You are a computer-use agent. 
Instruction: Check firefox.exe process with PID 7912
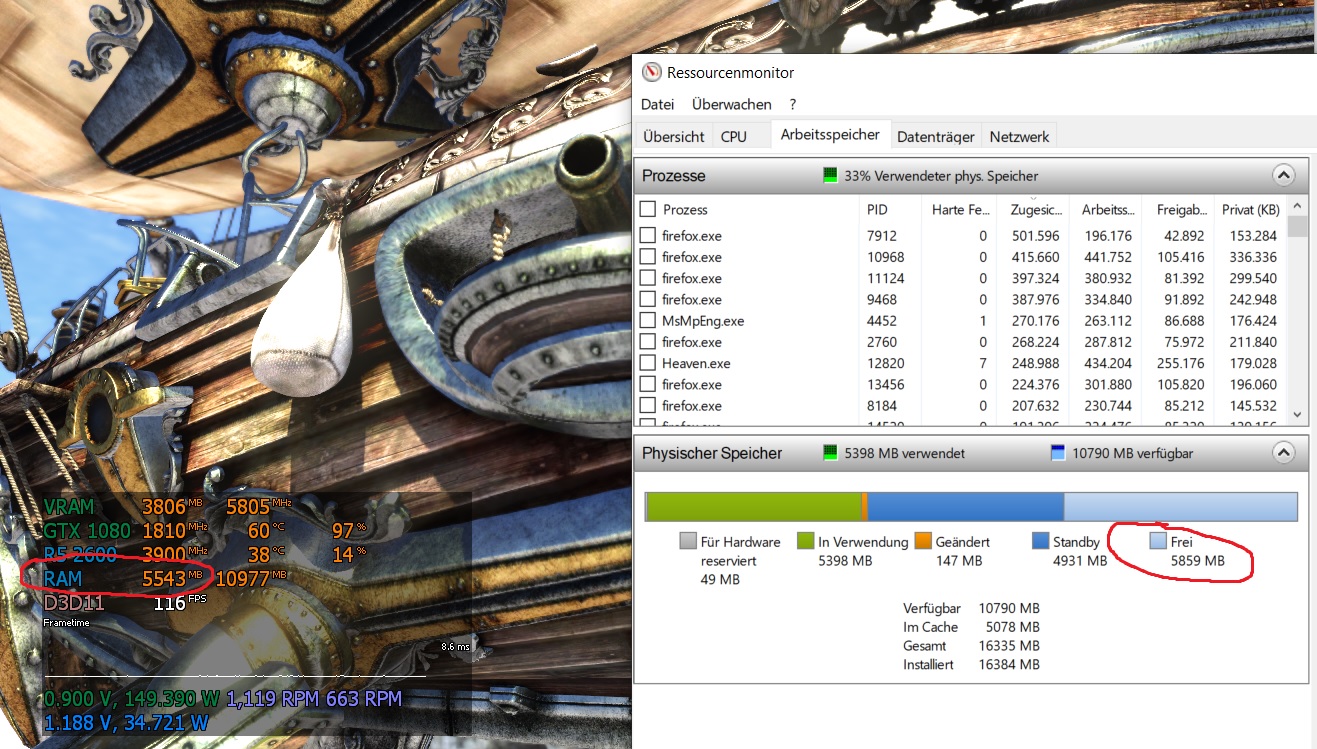[647, 236]
